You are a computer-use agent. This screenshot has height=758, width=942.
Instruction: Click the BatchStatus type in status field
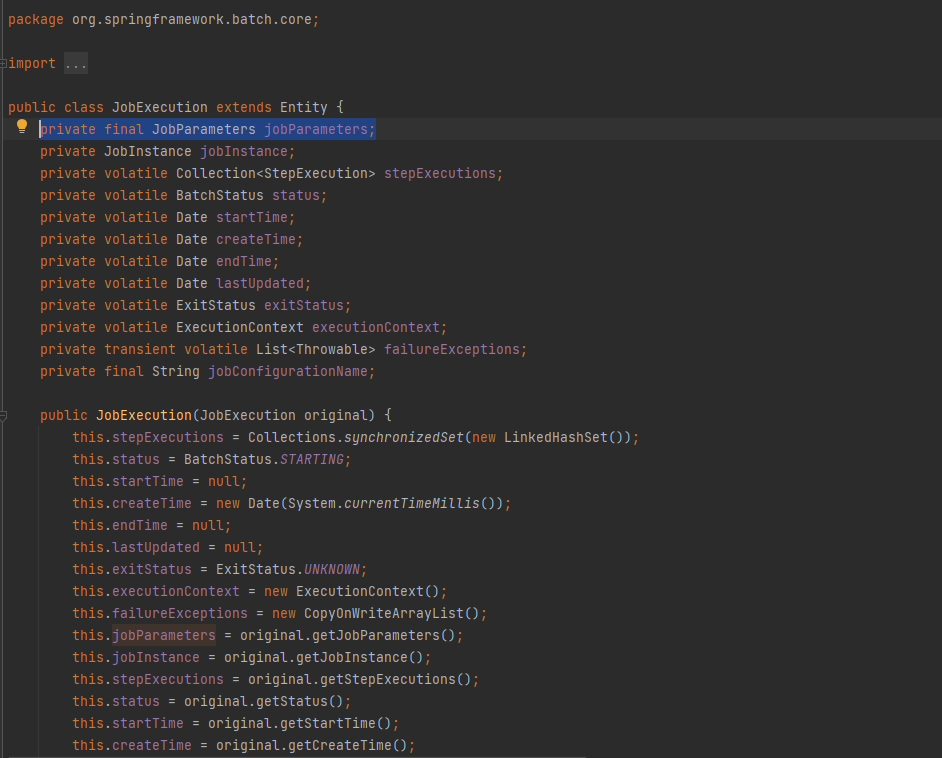click(x=219, y=196)
